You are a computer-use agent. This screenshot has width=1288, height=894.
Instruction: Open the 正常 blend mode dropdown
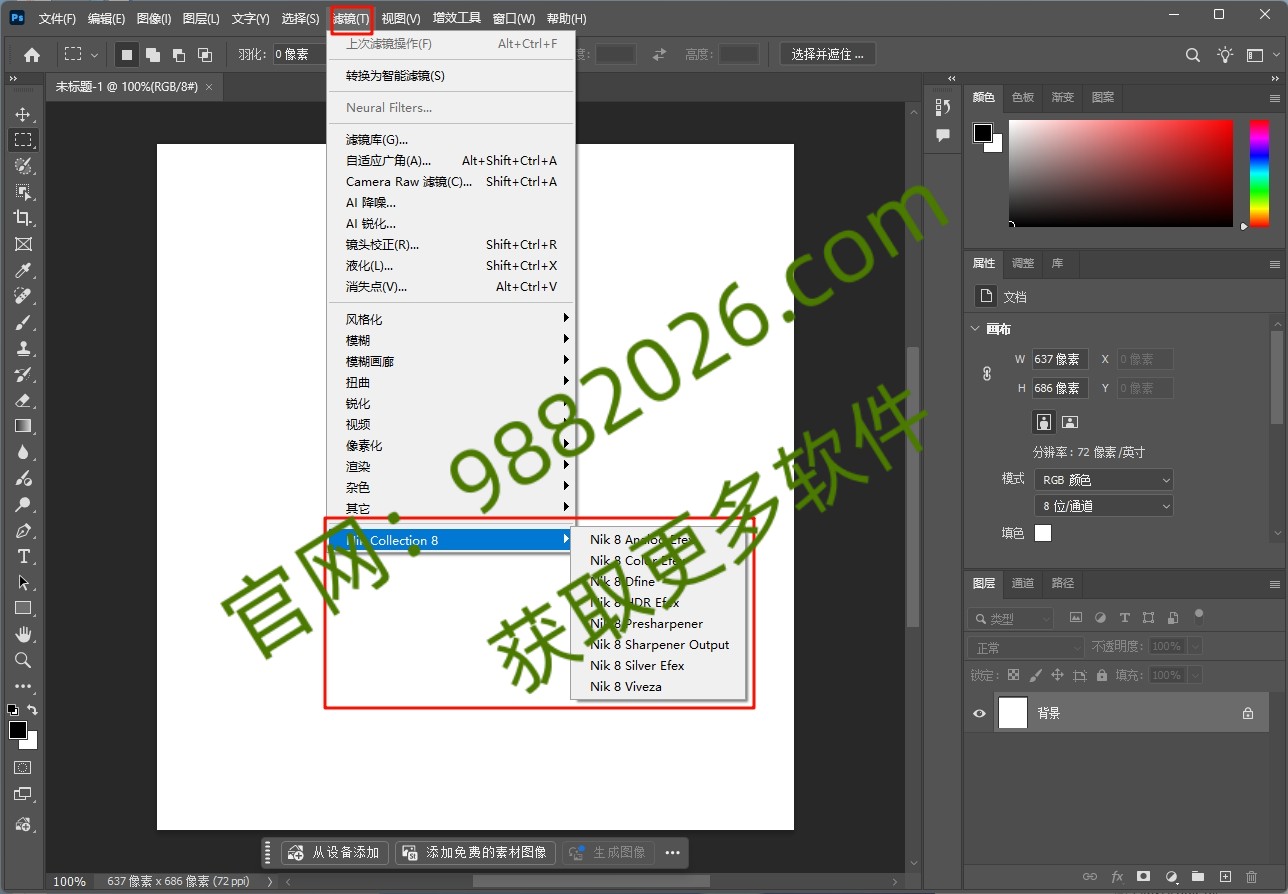pyautogui.click(x=1024, y=646)
